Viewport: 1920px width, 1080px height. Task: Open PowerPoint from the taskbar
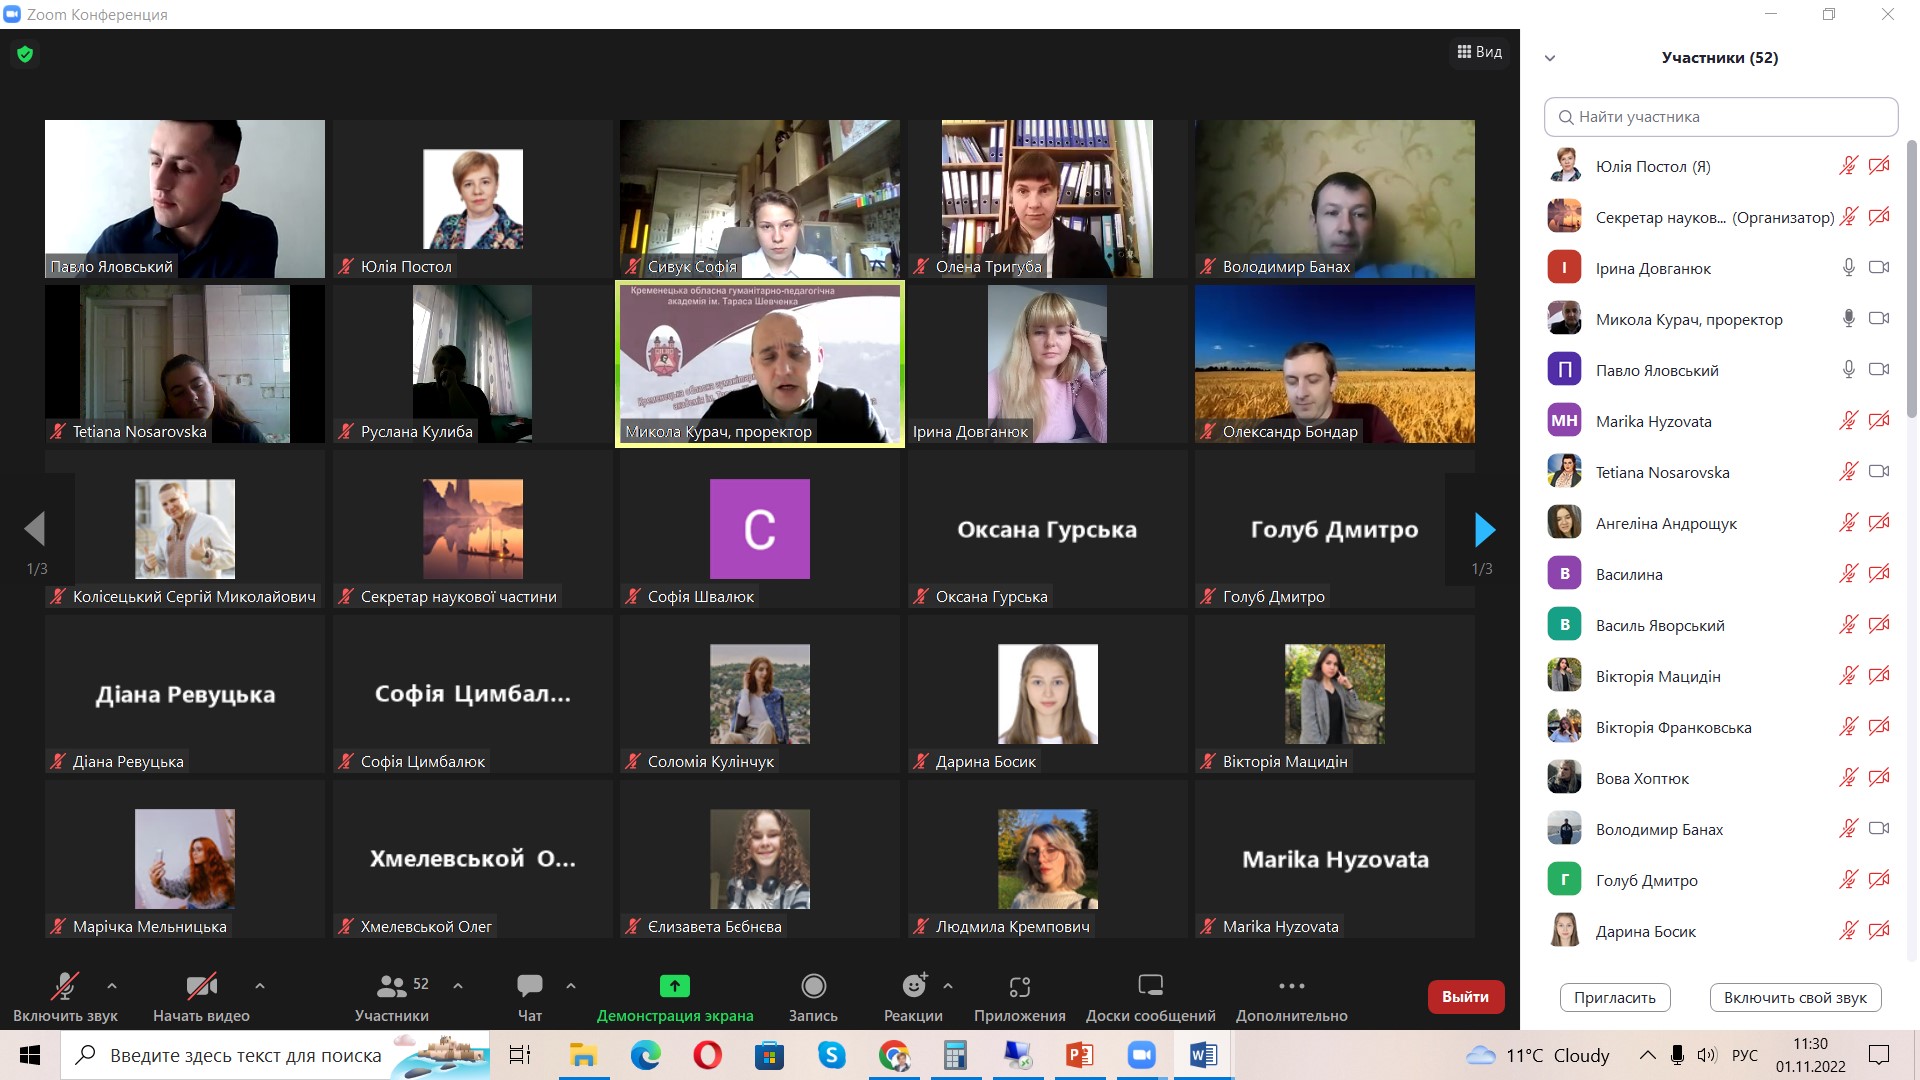pyautogui.click(x=1079, y=1055)
